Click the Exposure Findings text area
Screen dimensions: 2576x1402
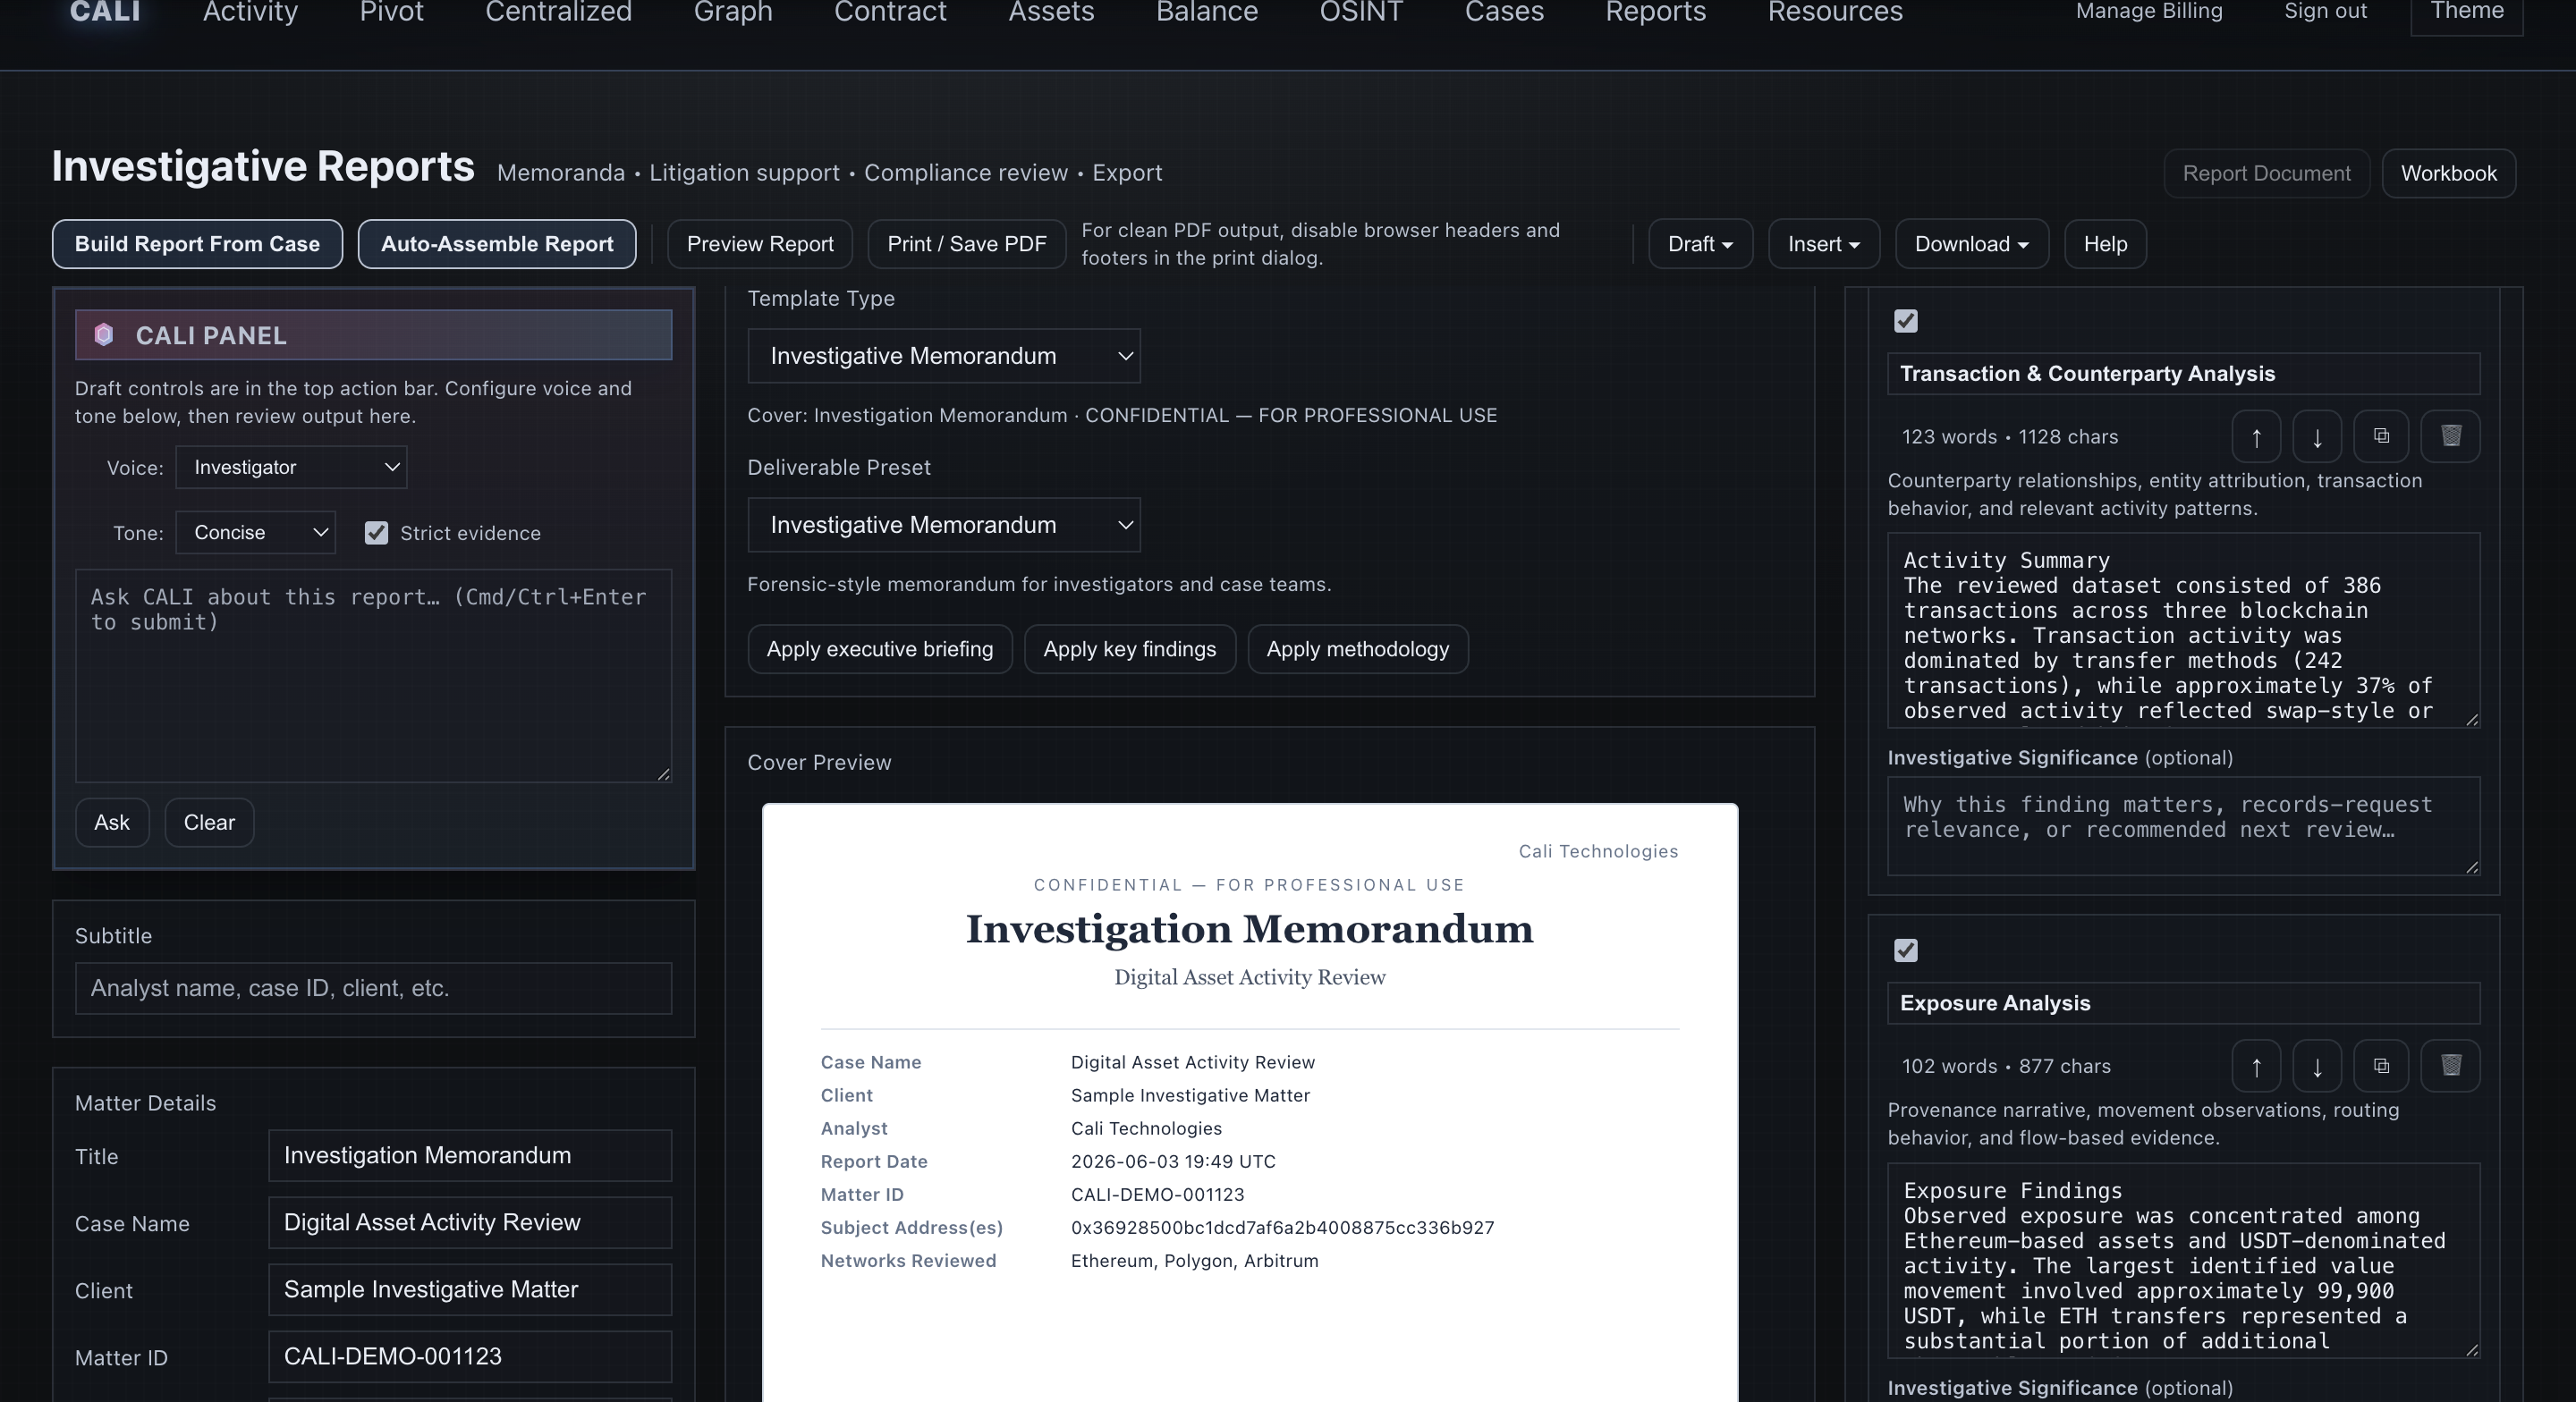(2183, 1260)
